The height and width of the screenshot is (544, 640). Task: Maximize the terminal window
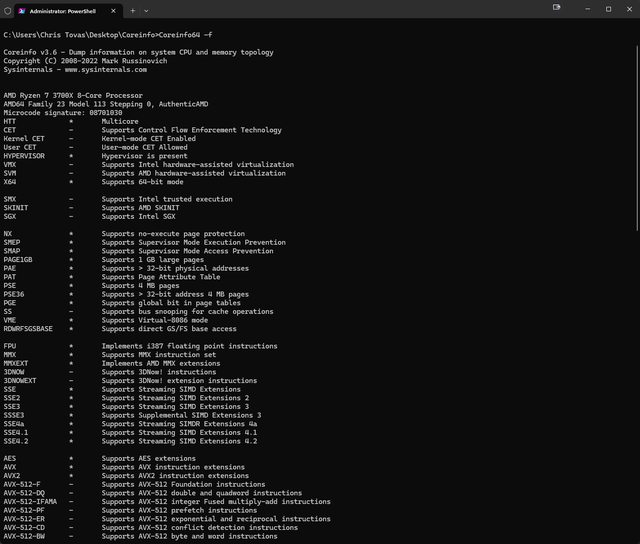[x=608, y=9]
